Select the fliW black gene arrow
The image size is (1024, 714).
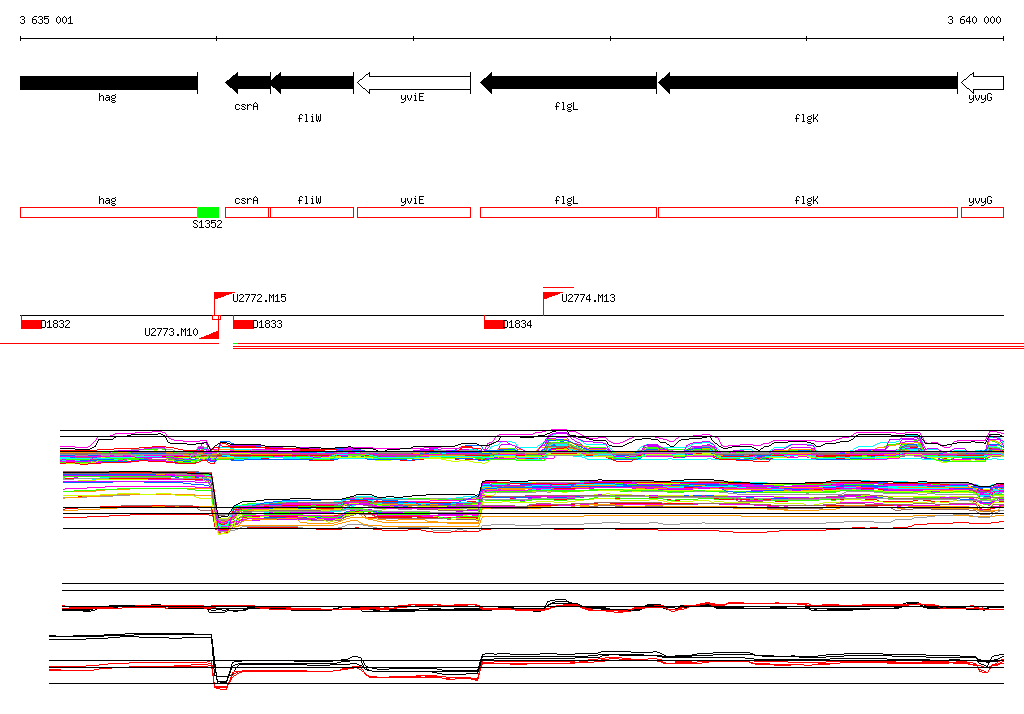coord(312,83)
